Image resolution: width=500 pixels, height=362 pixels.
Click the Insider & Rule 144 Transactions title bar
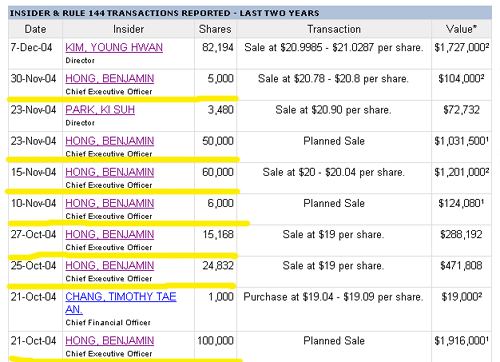[250, 13]
